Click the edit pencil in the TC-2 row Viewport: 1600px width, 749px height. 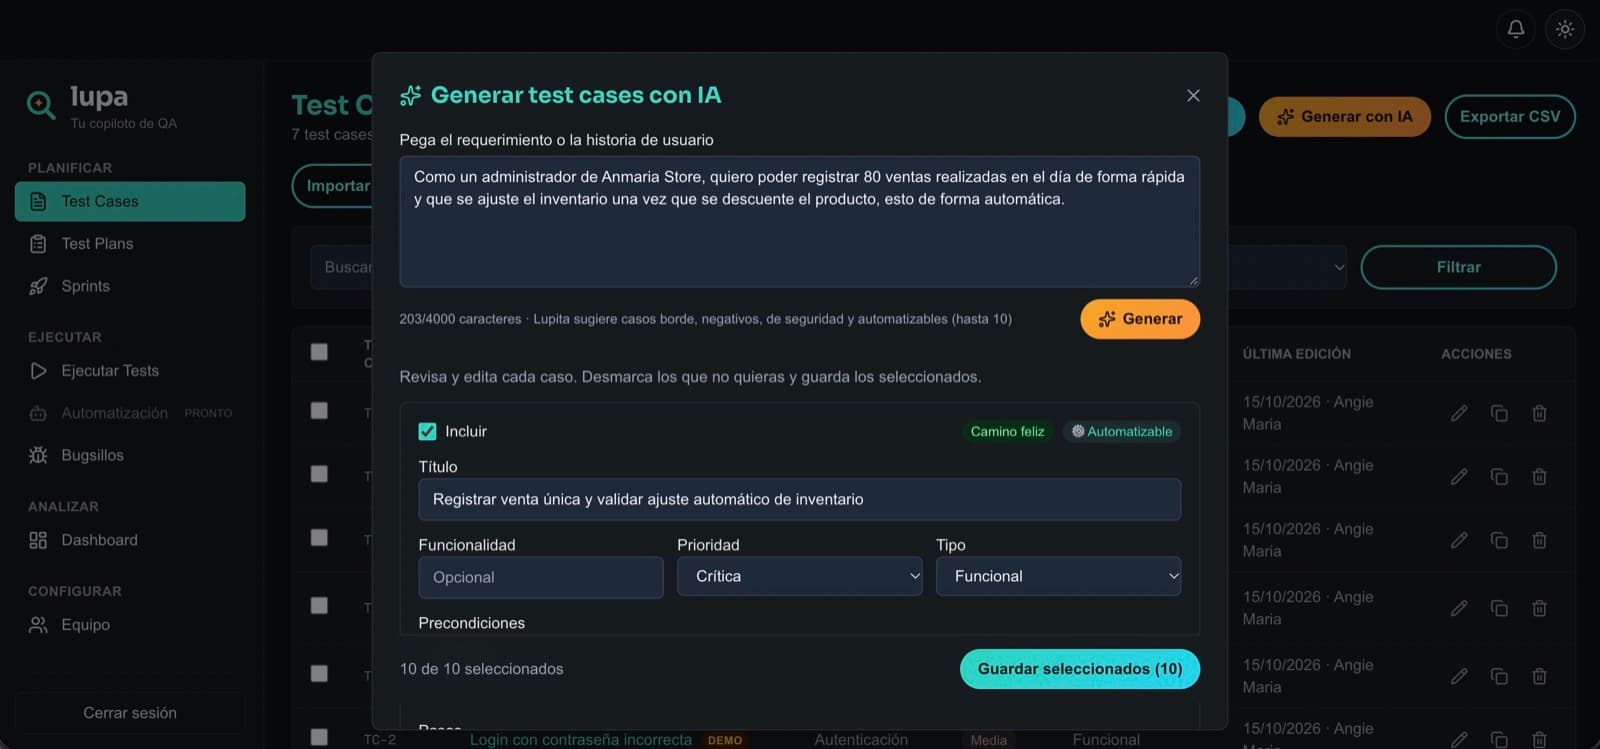[1459, 740]
